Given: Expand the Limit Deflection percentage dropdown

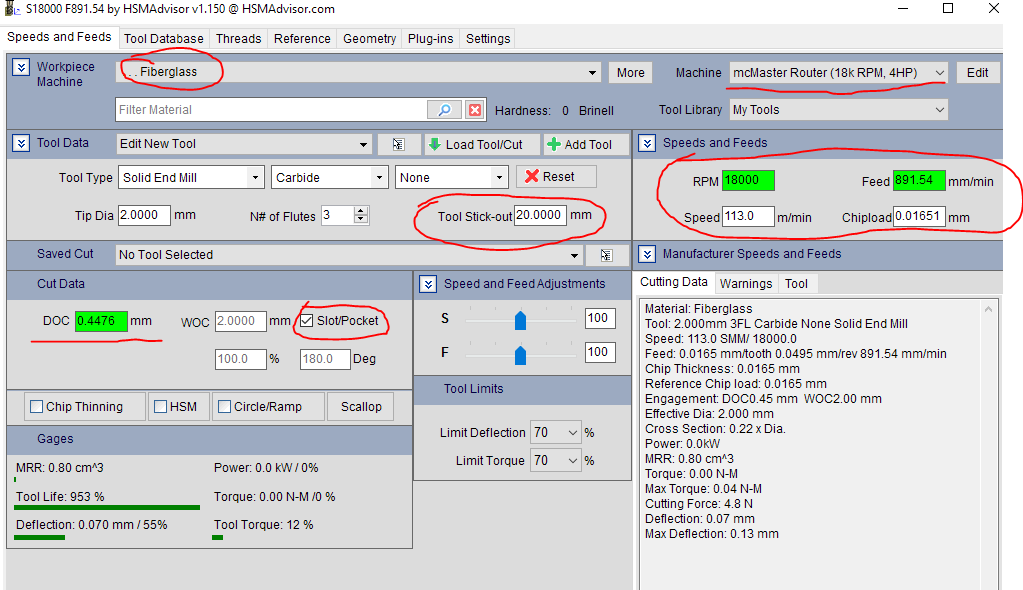Looking at the screenshot, I should coord(572,433).
